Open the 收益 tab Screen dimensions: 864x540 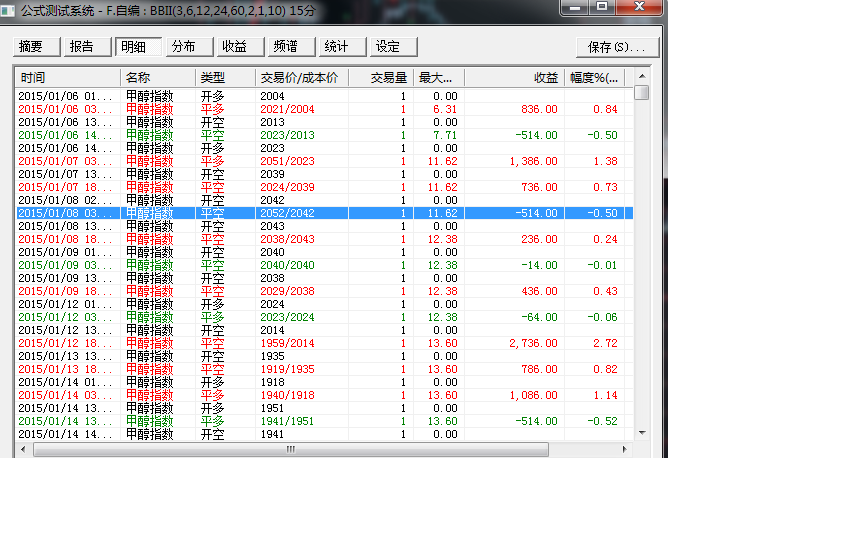[x=240, y=47]
